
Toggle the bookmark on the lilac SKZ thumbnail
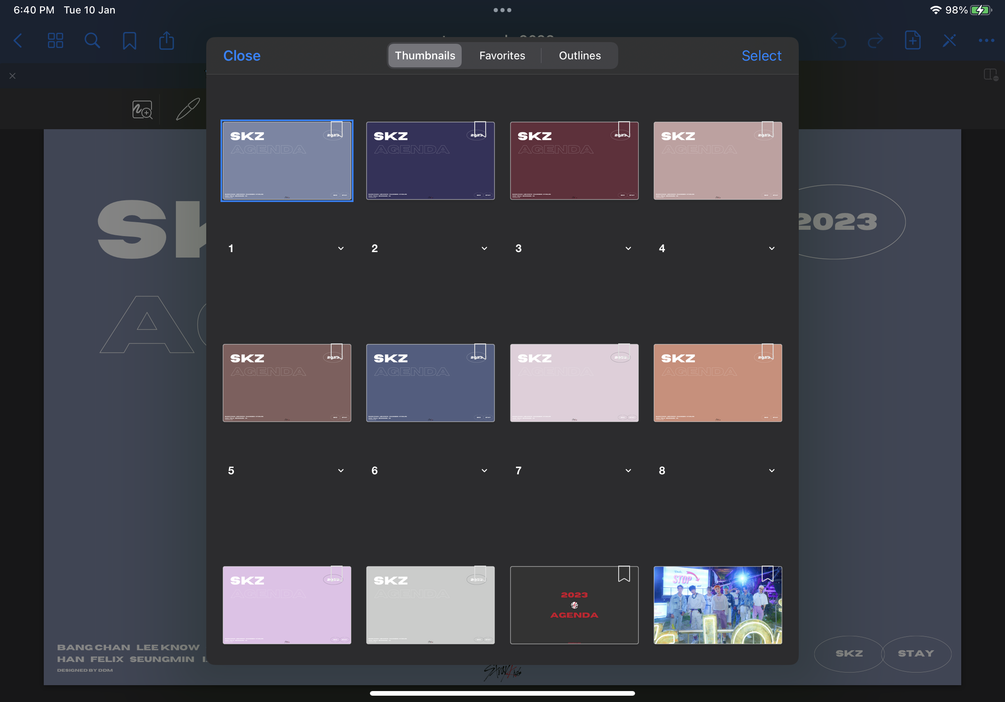tap(336, 574)
